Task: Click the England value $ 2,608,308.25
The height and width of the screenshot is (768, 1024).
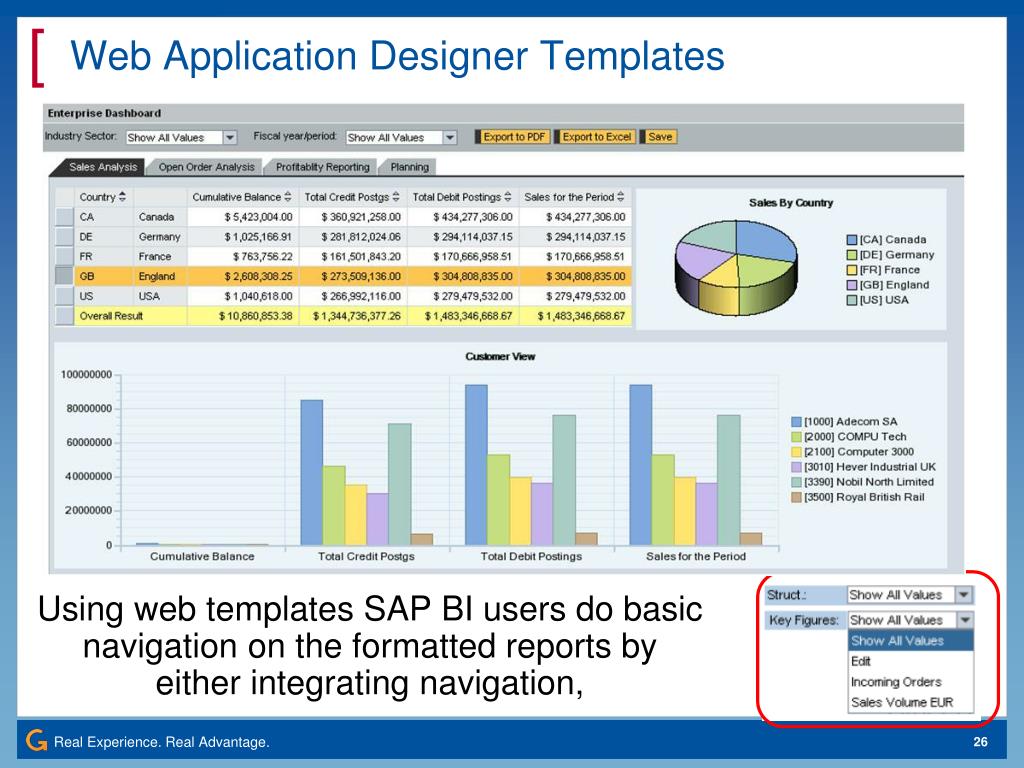Action: coord(258,276)
